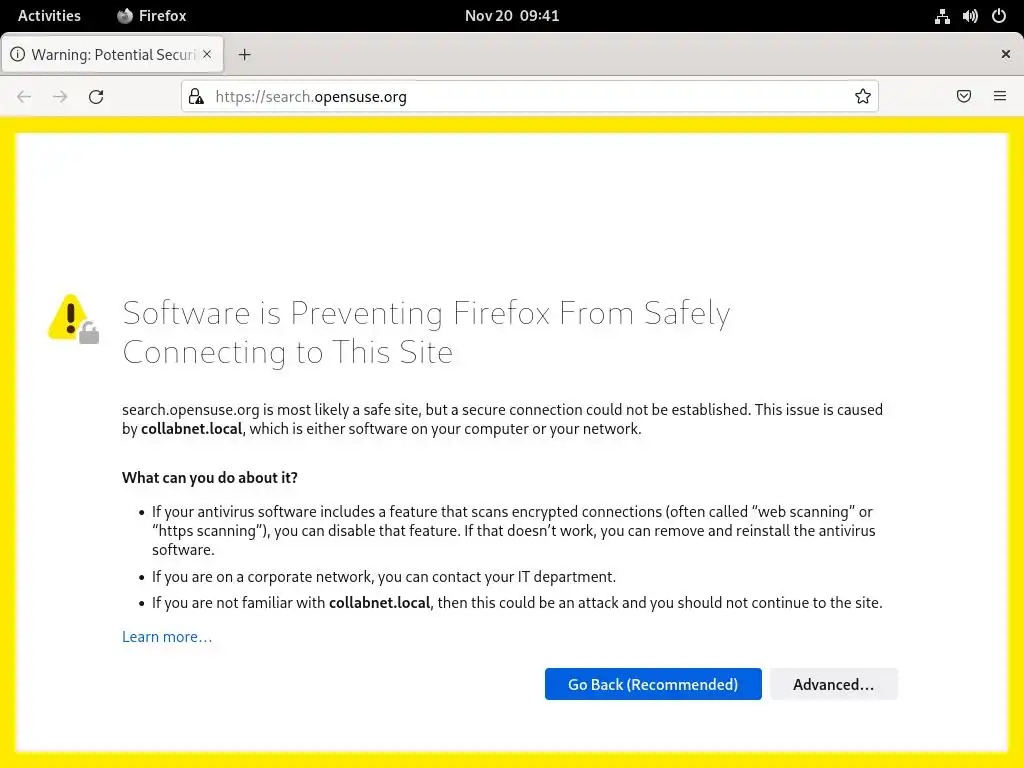
Task: Select the Warning: Potential Security tab
Action: click(x=105, y=55)
